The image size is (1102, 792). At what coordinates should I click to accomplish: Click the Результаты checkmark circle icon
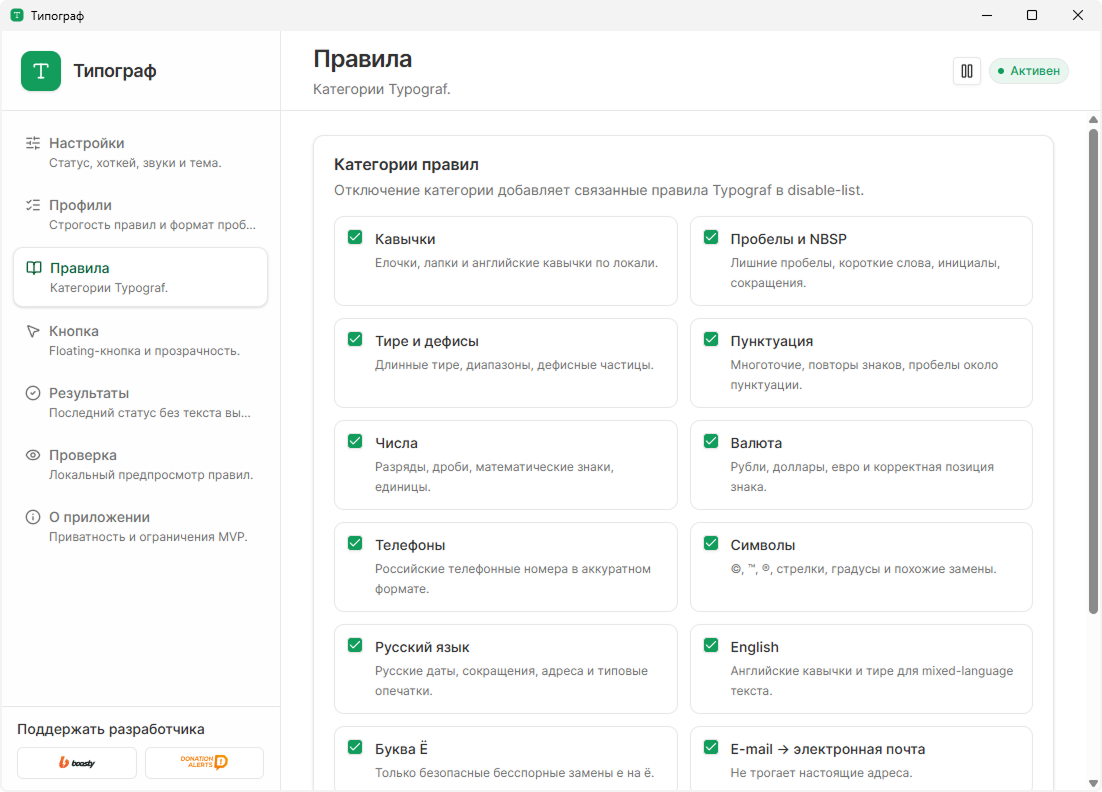pyautogui.click(x=33, y=393)
